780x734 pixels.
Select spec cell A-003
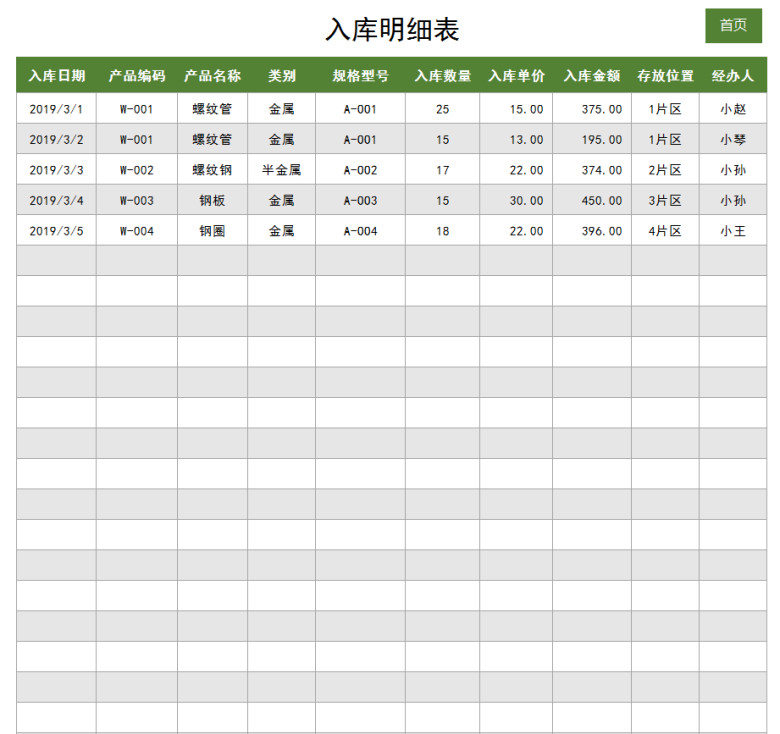pos(360,200)
